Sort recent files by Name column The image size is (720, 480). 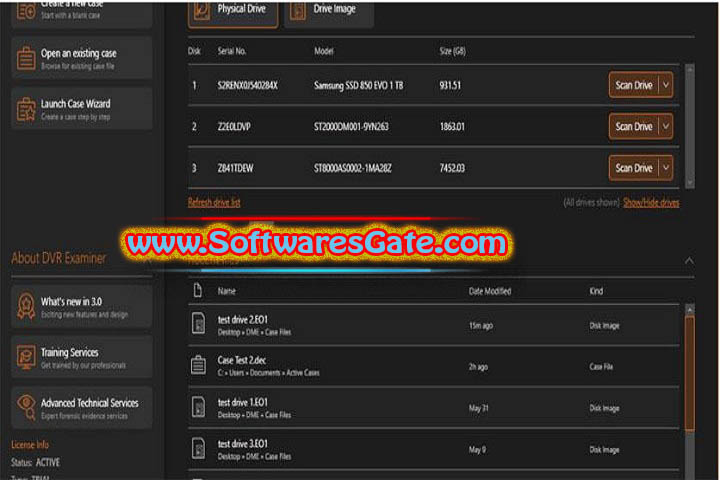tap(226, 291)
